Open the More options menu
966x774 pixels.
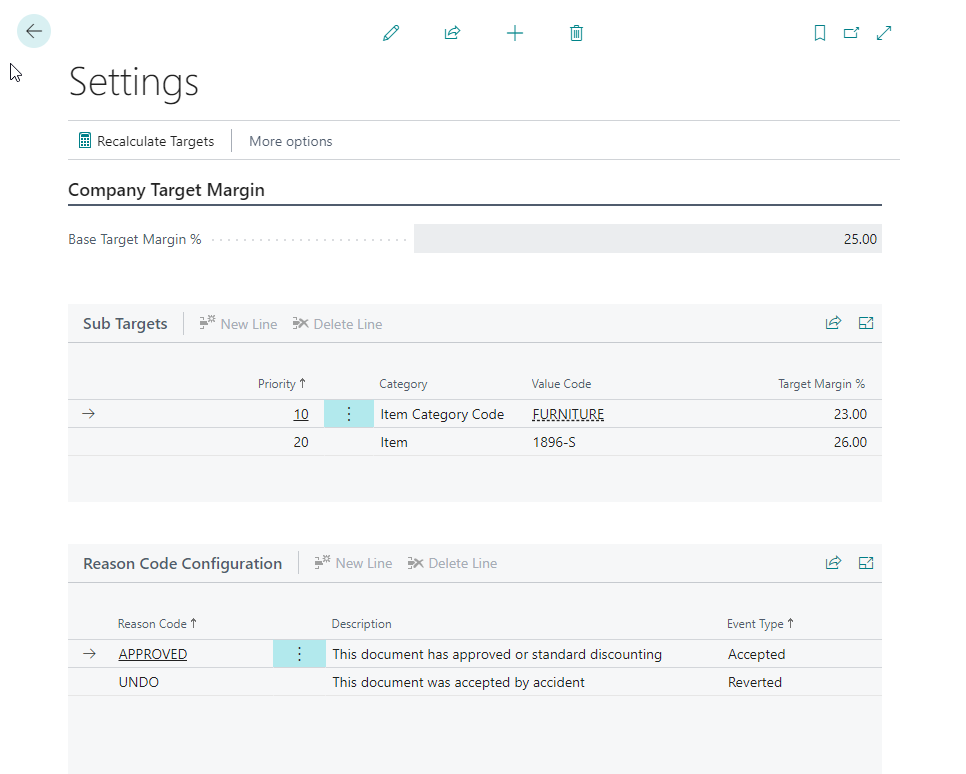[290, 141]
